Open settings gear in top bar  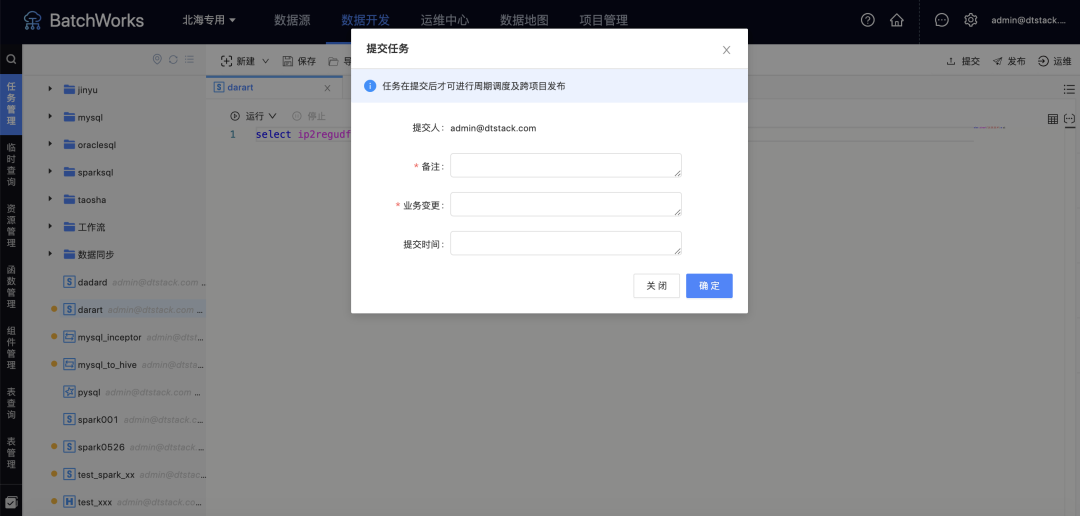pos(970,20)
